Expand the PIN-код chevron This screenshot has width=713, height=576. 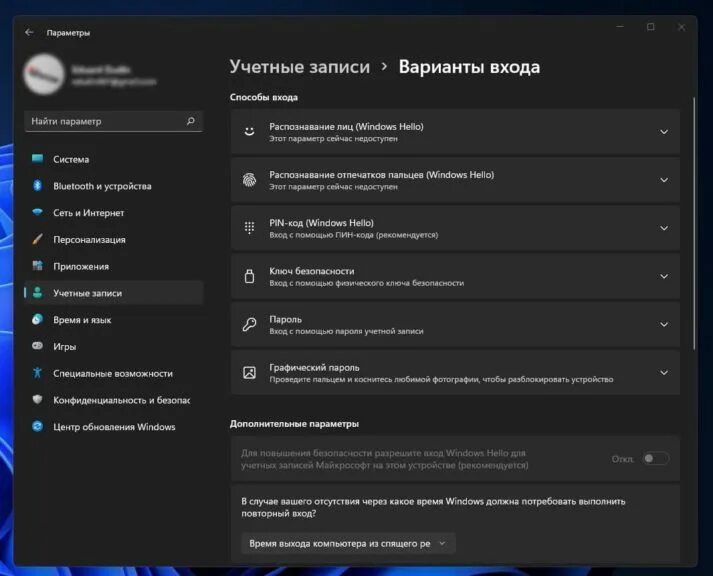[664, 228]
